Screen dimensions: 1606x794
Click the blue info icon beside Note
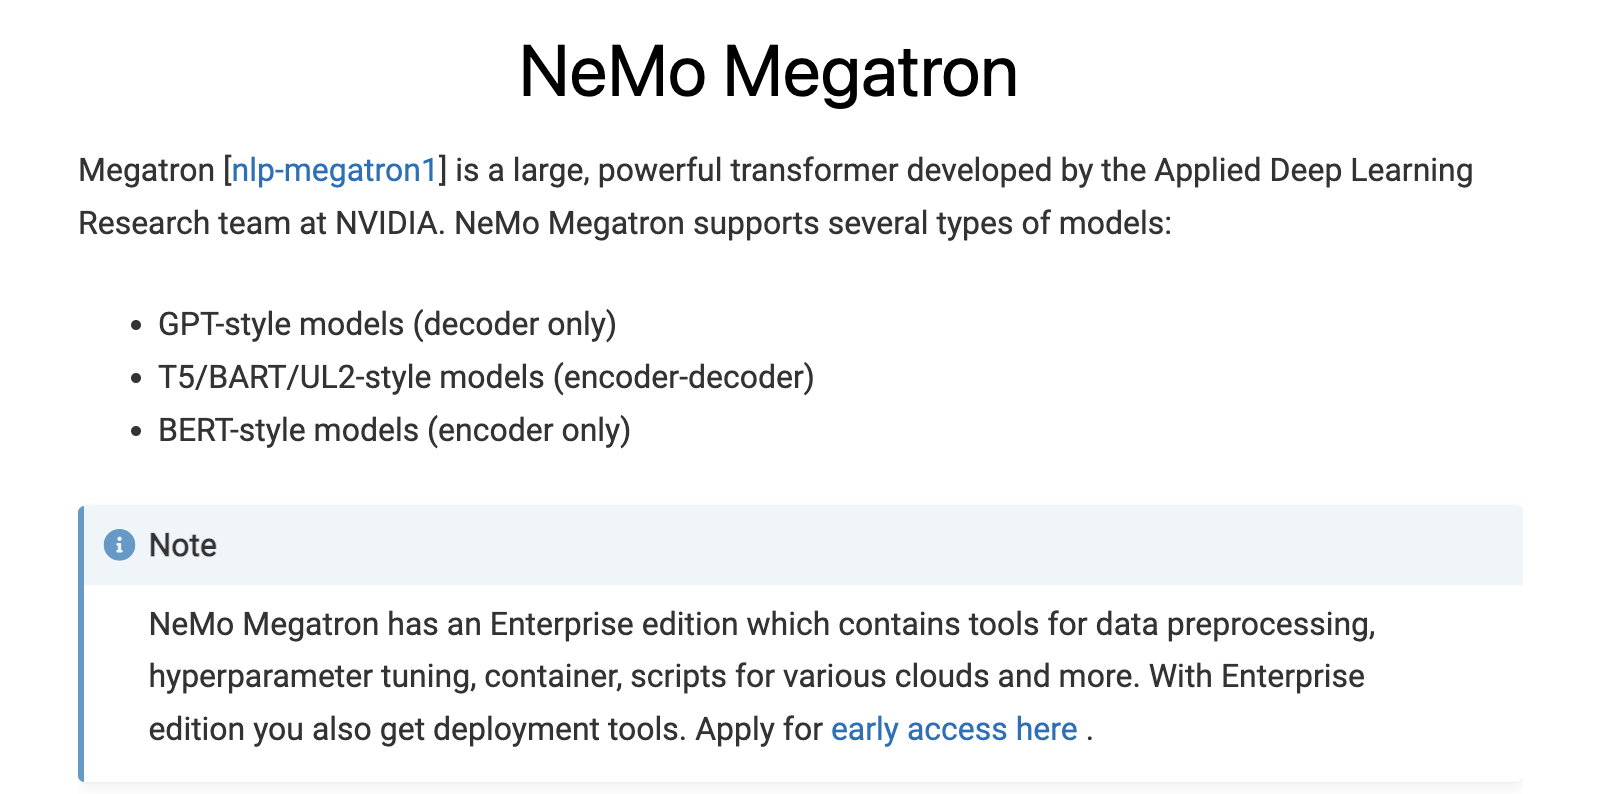pyautogui.click(x=119, y=545)
